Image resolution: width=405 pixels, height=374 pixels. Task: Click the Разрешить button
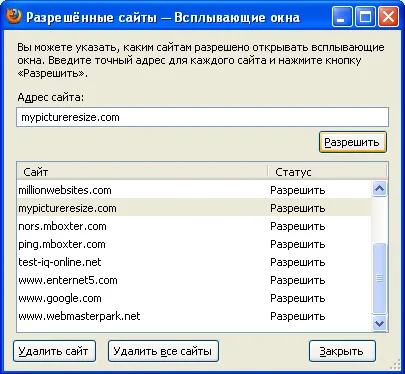pos(353,142)
